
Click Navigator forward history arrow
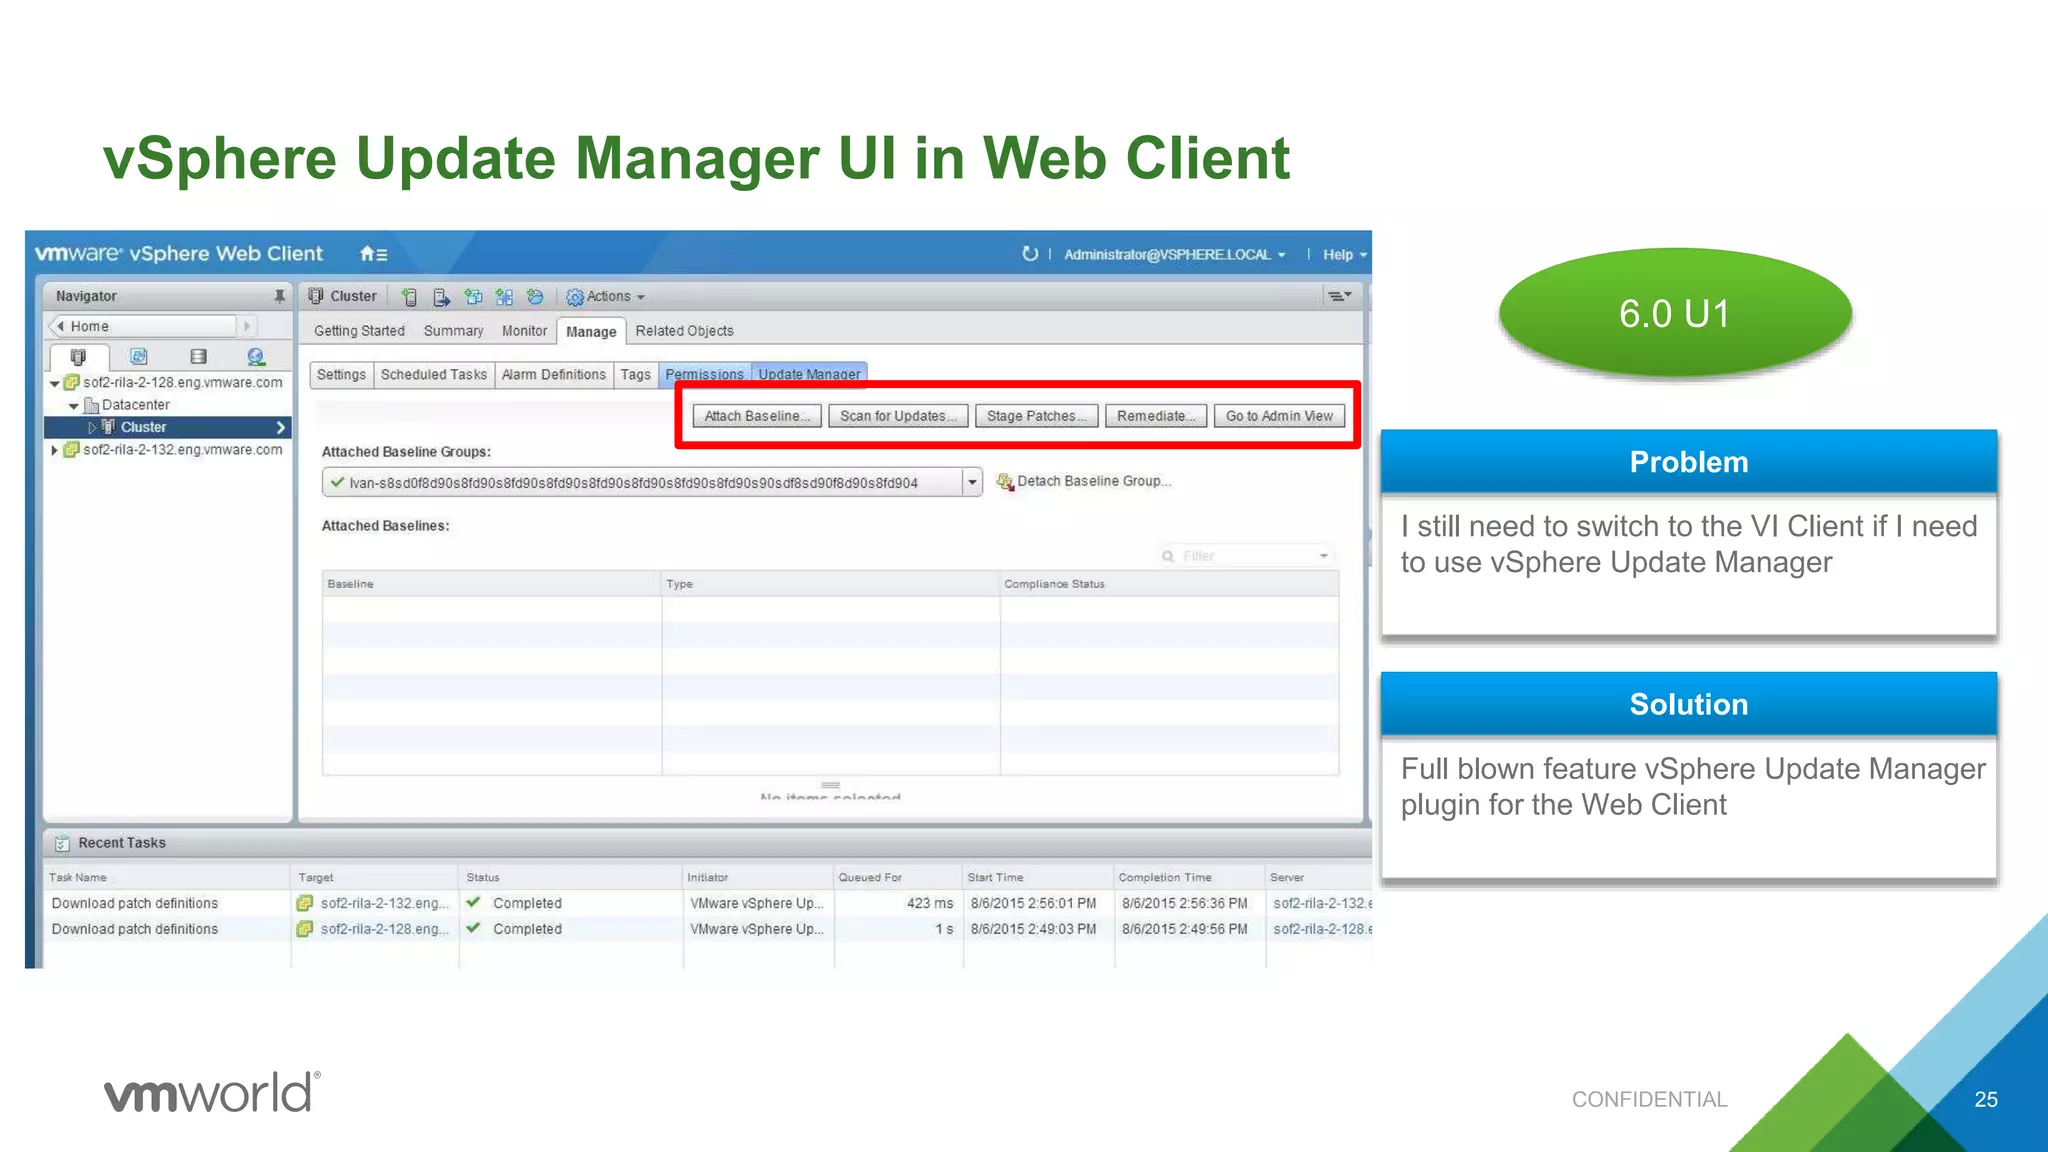pos(247,326)
